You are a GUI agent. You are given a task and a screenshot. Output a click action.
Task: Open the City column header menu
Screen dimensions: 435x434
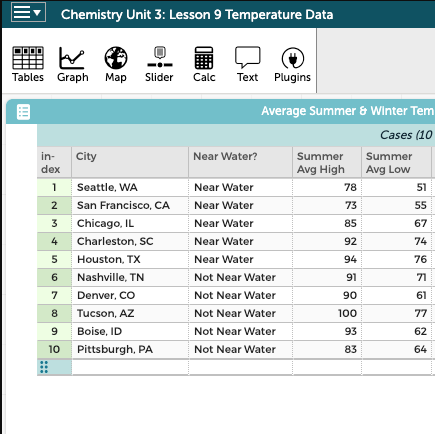130,162
